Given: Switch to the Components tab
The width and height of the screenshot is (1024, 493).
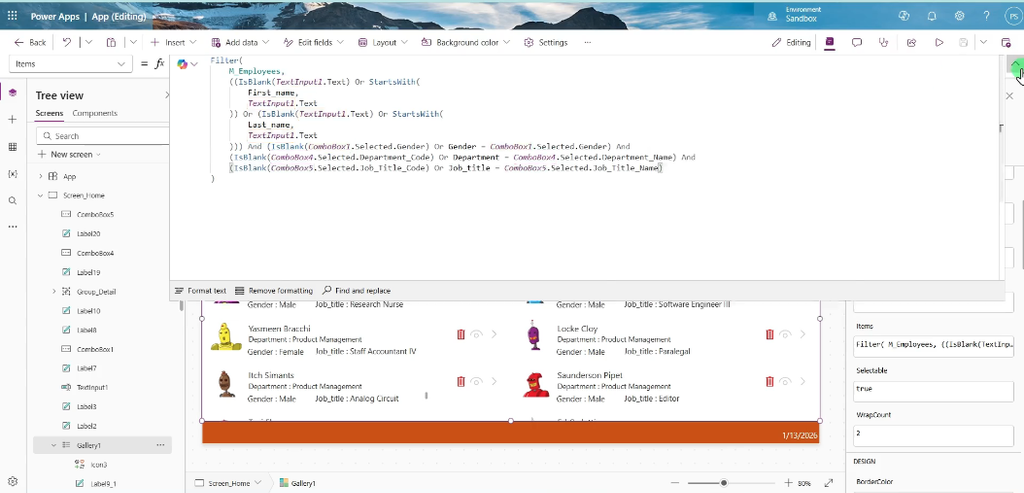Looking at the screenshot, I should tap(95, 113).
